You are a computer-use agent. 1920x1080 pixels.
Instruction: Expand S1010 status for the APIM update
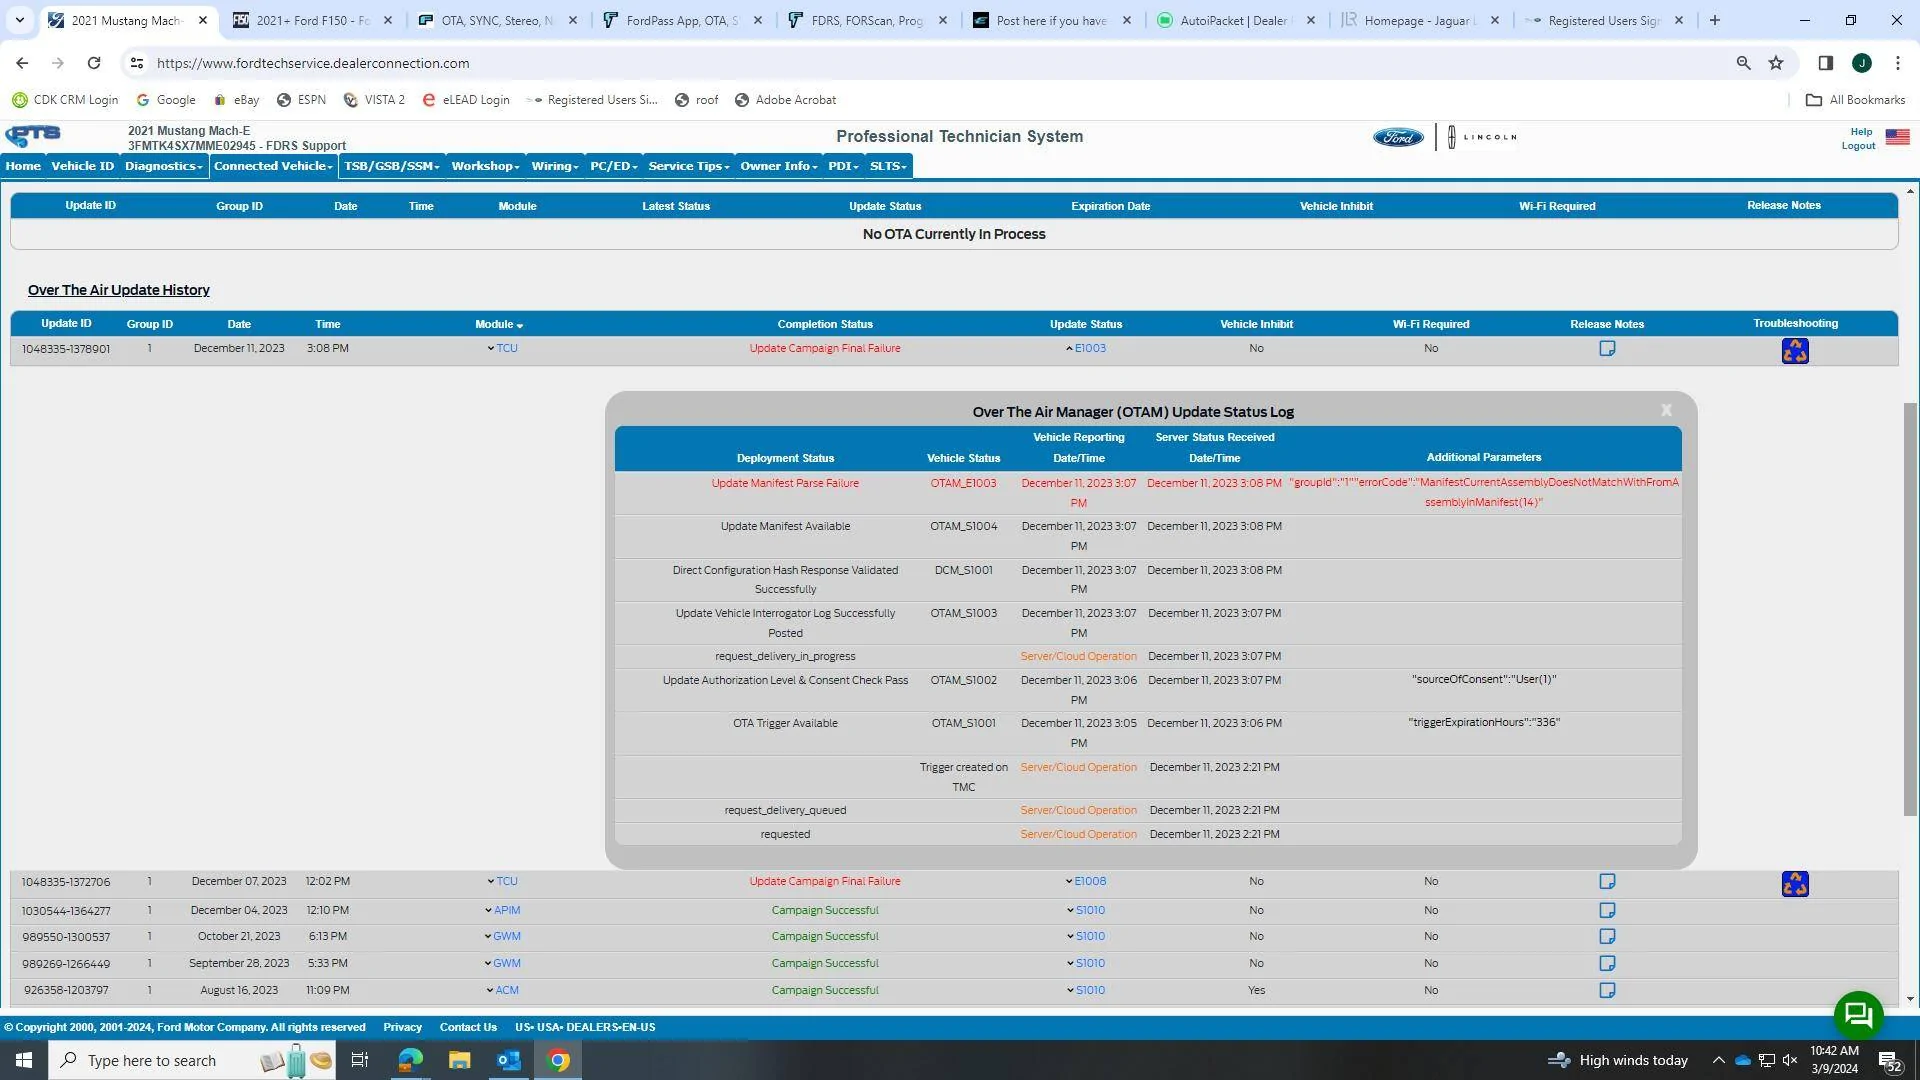pos(1086,911)
